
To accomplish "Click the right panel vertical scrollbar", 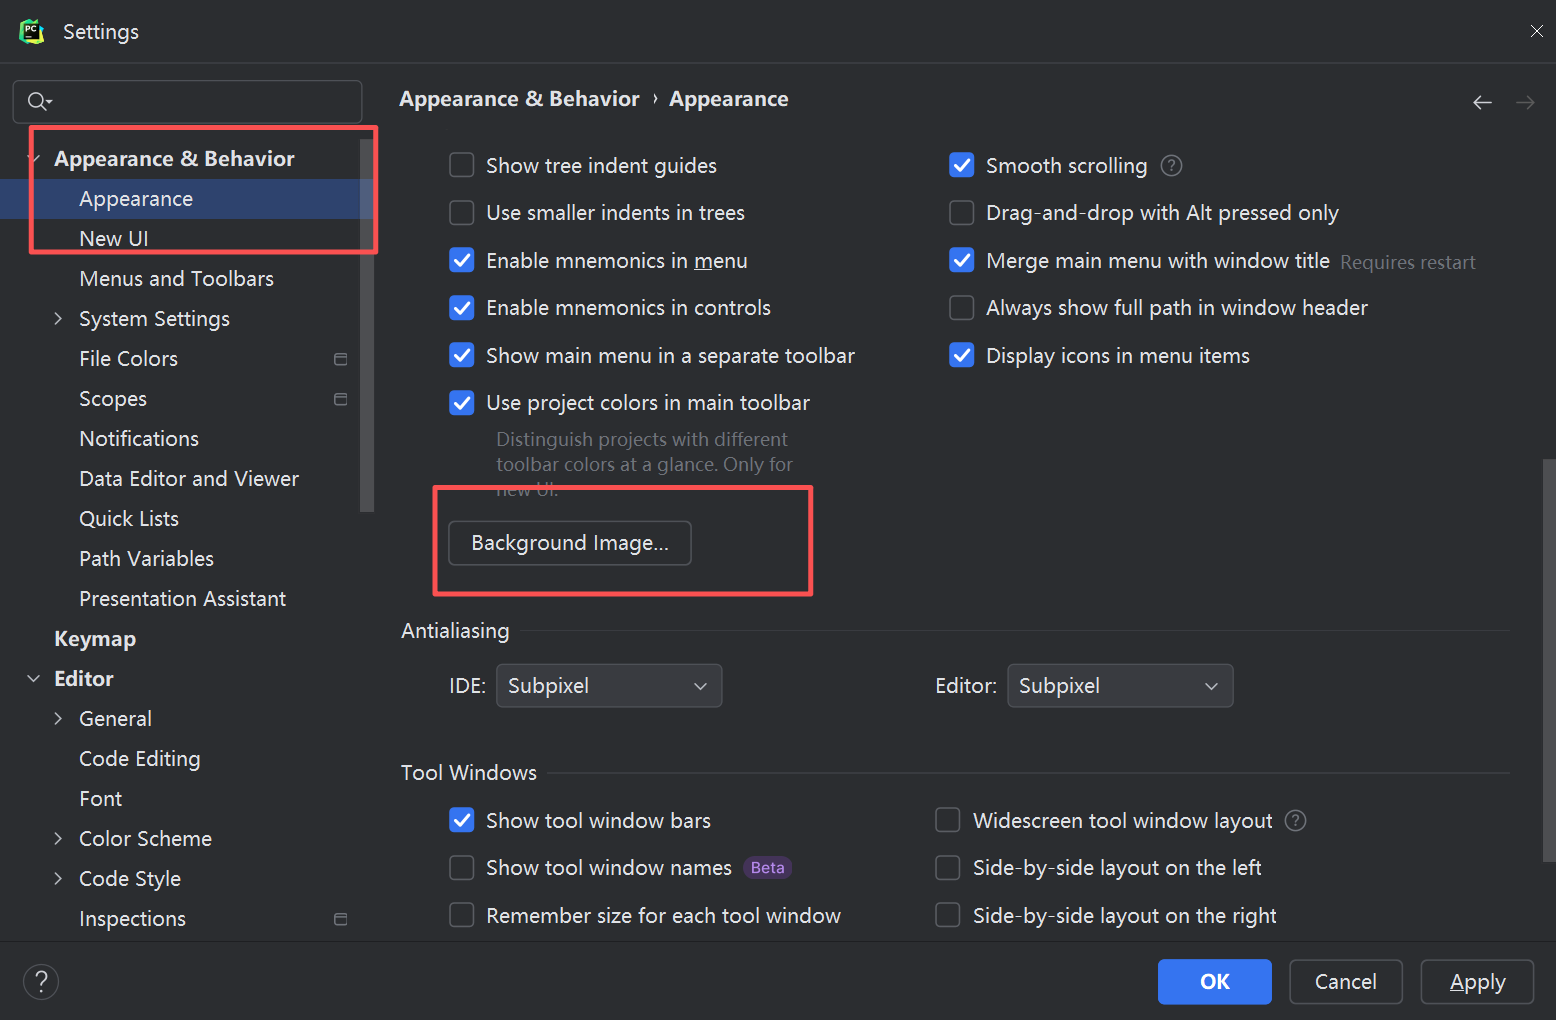I will click(x=1549, y=660).
